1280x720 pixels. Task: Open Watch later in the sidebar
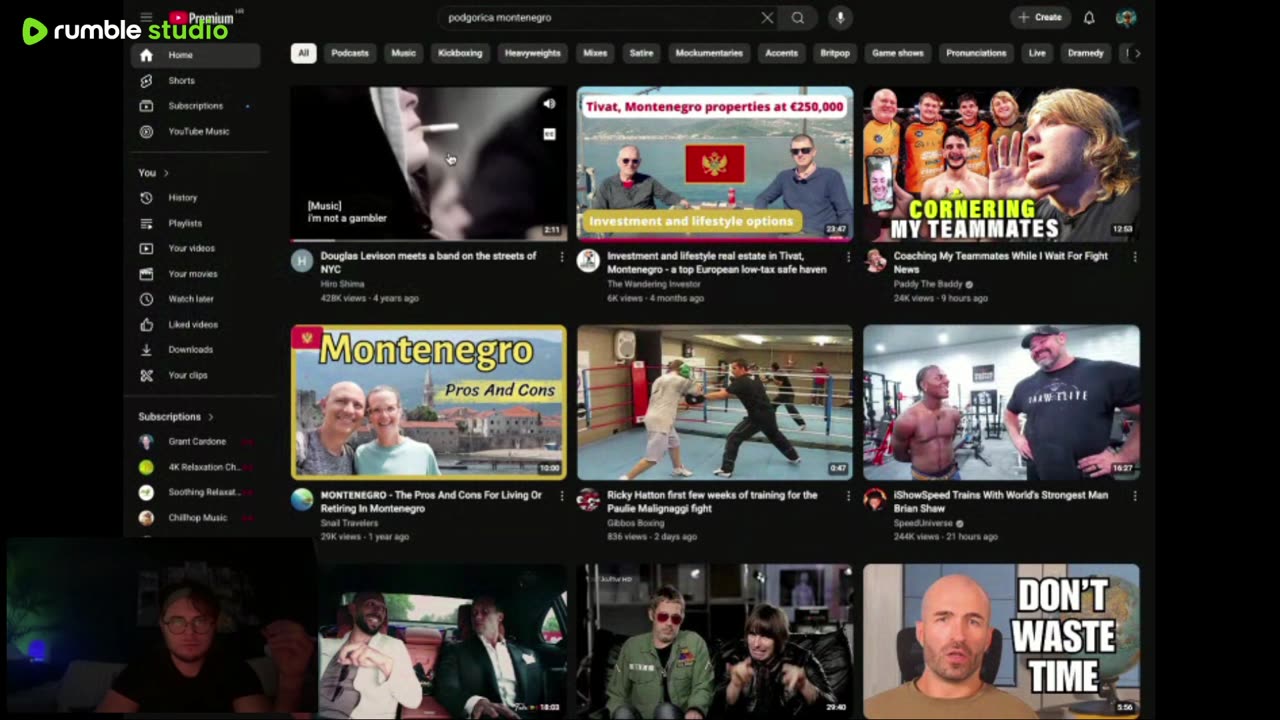195,299
